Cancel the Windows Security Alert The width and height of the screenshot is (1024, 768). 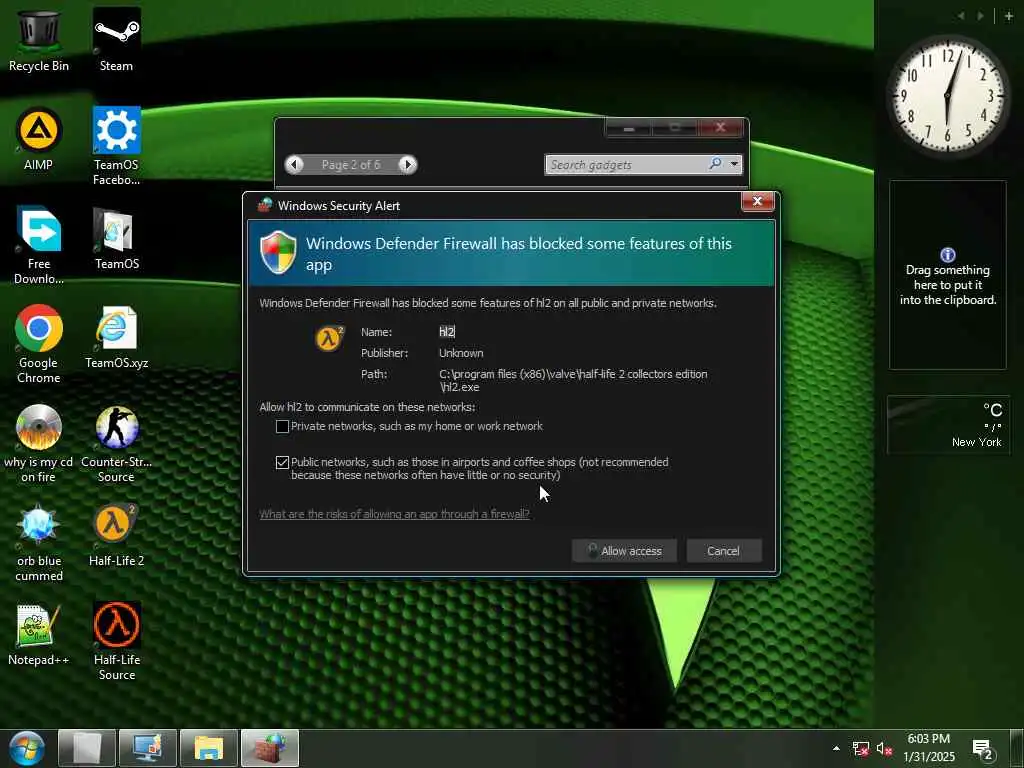pyautogui.click(x=724, y=551)
